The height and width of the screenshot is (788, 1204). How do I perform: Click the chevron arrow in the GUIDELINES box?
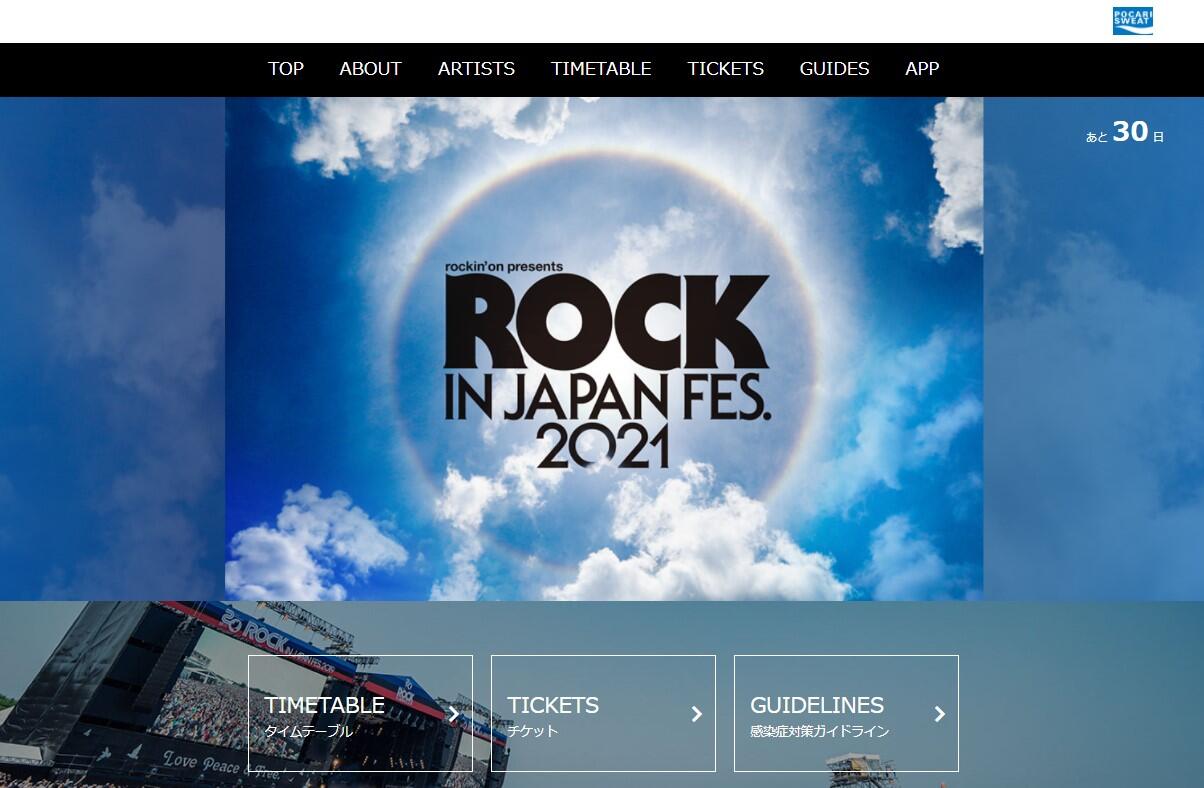940,714
